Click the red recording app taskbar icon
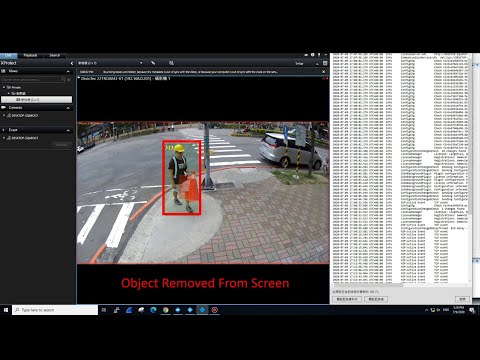The image size is (480, 360). tap(215, 310)
